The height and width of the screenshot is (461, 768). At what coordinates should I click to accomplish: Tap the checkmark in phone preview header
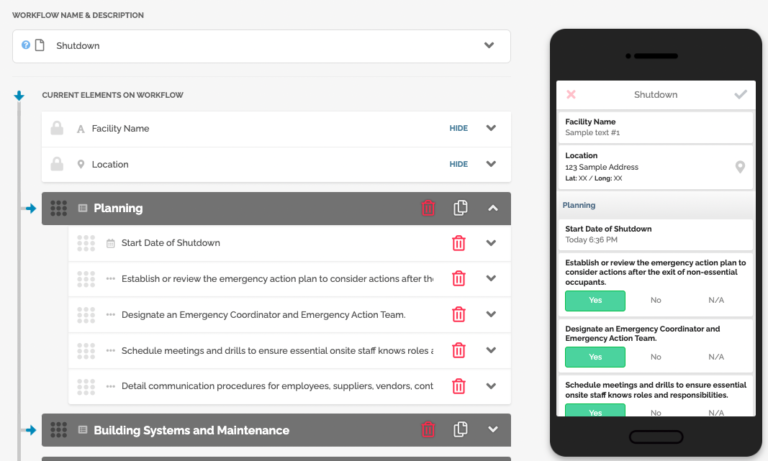pos(740,94)
